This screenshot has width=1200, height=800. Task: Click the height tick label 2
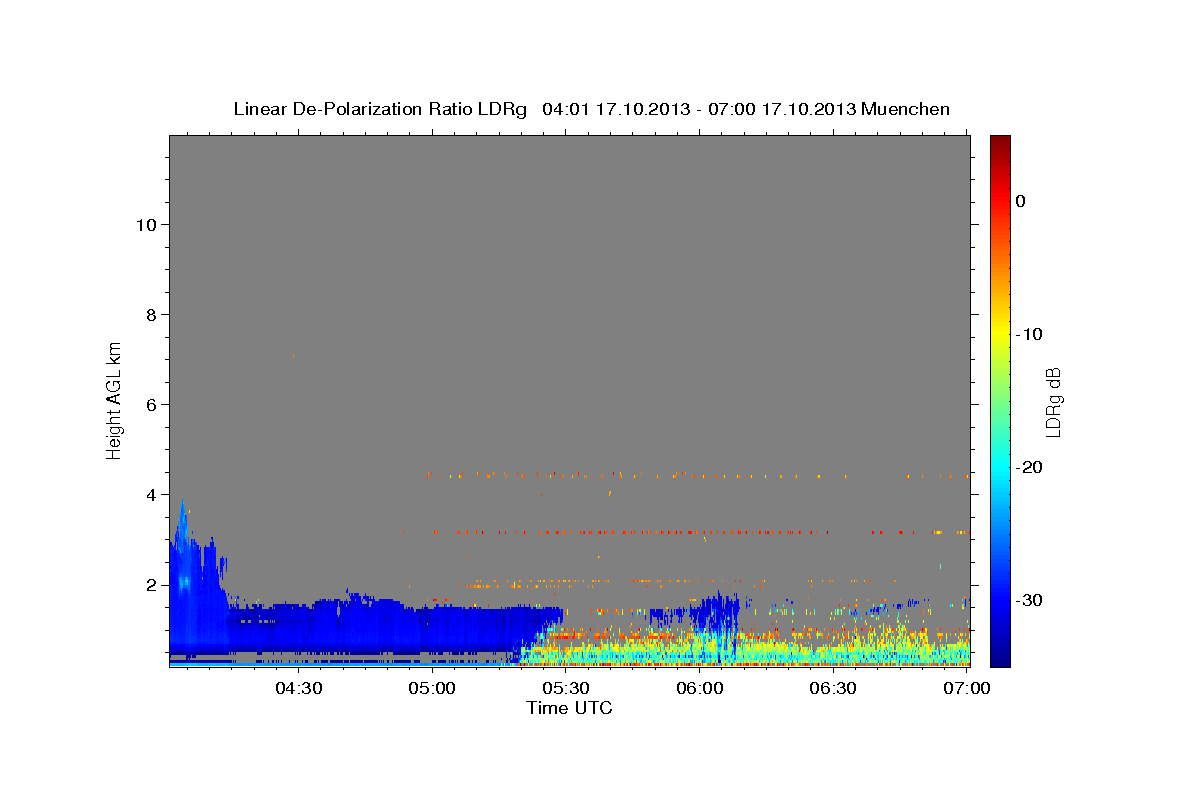[149, 585]
